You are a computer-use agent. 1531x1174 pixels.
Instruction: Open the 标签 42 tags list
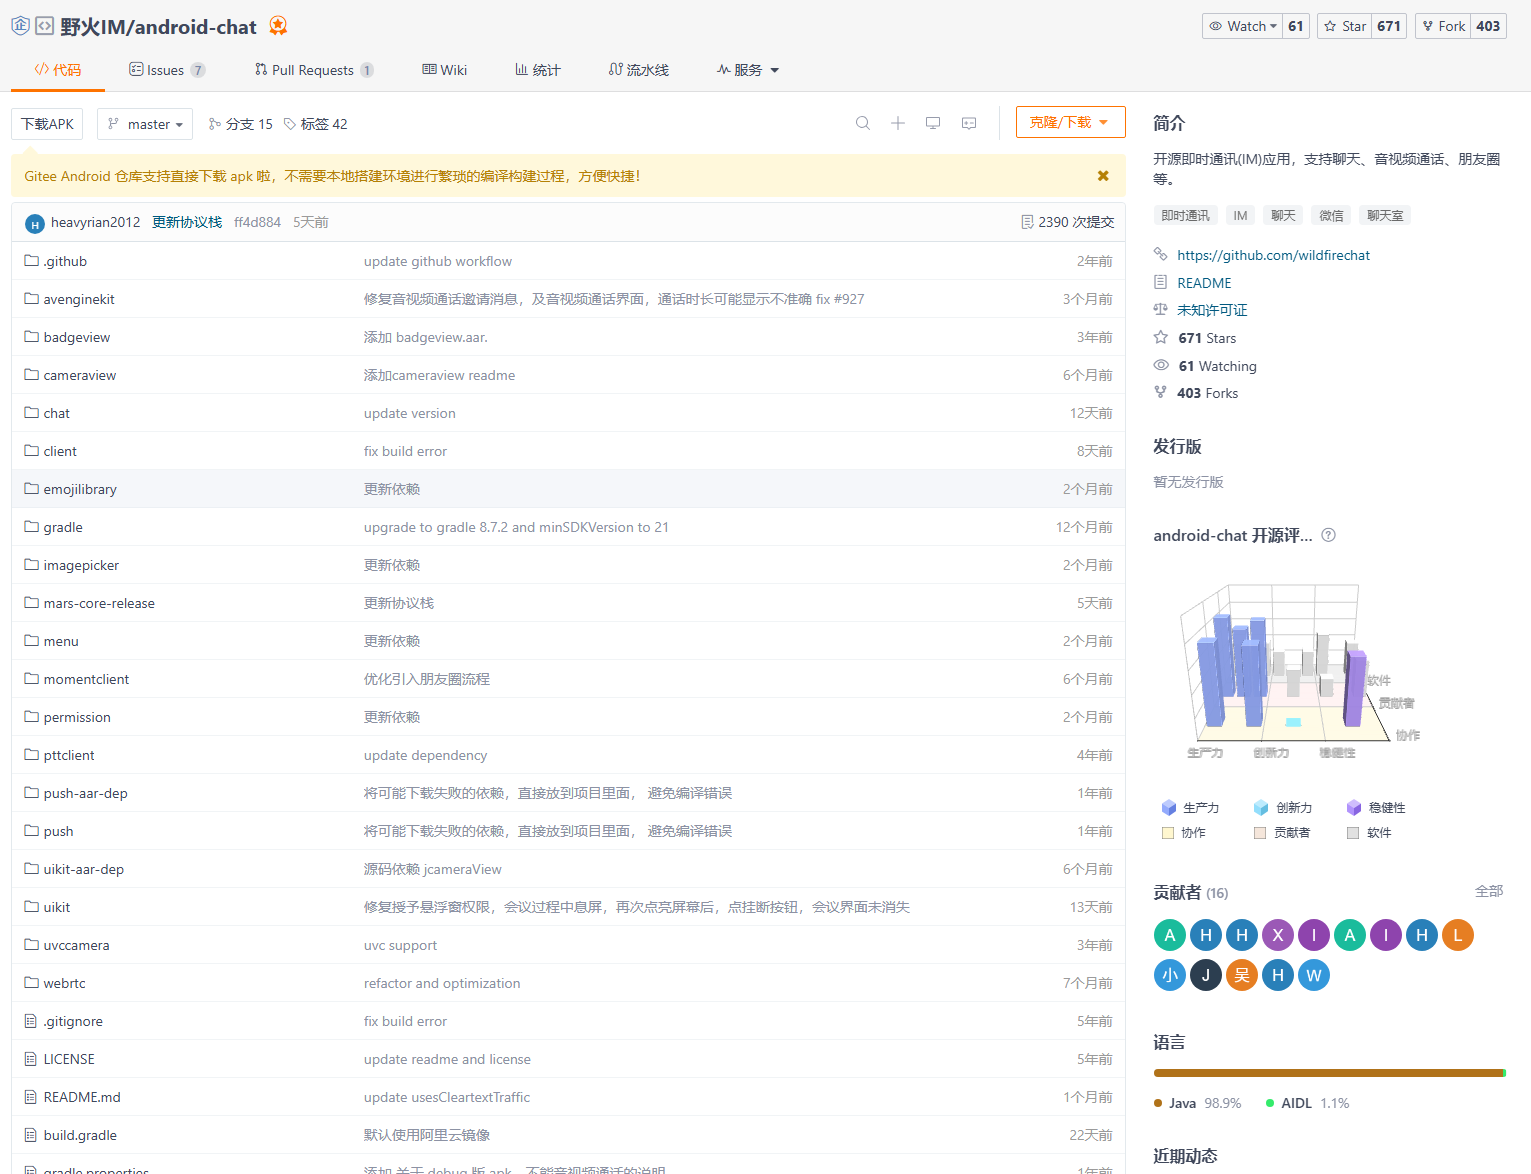pyautogui.click(x=316, y=124)
